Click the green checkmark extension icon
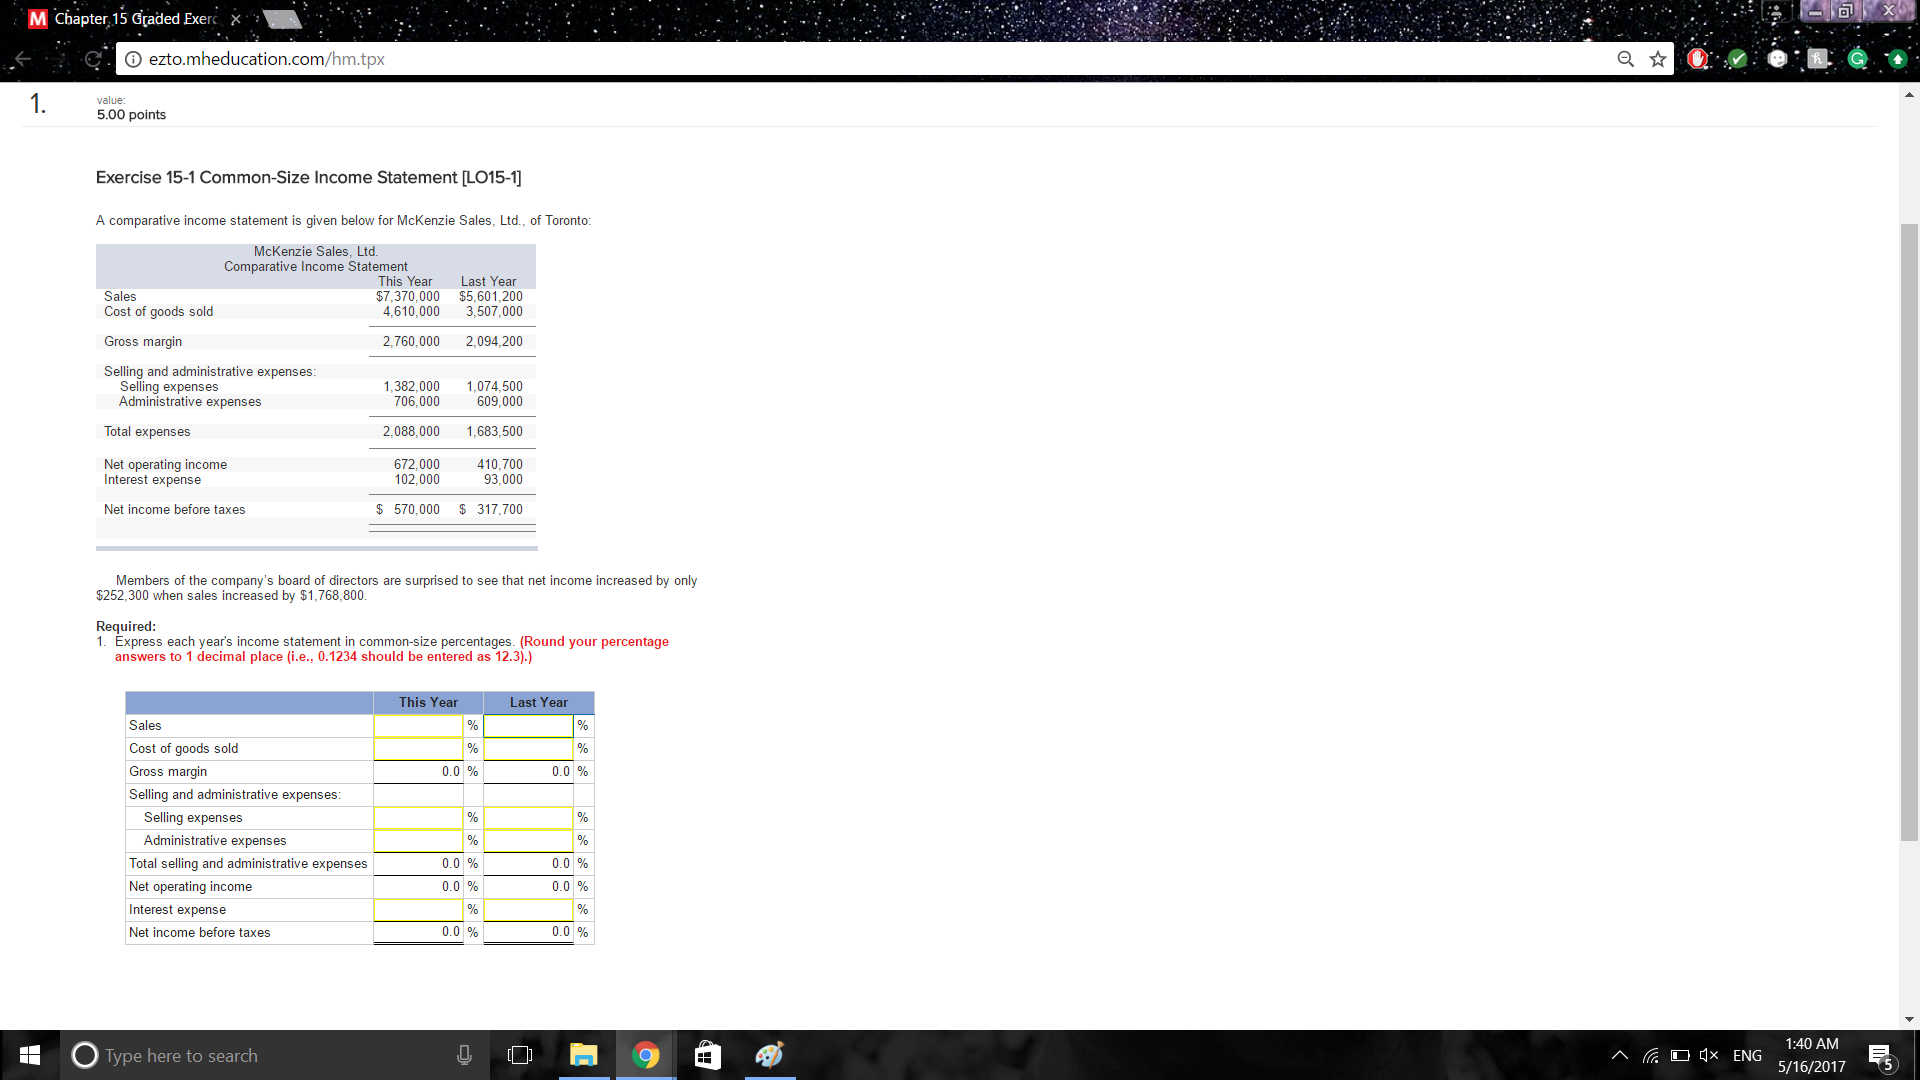The height and width of the screenshot is (1080, 1920). [x=1737, y=59]
